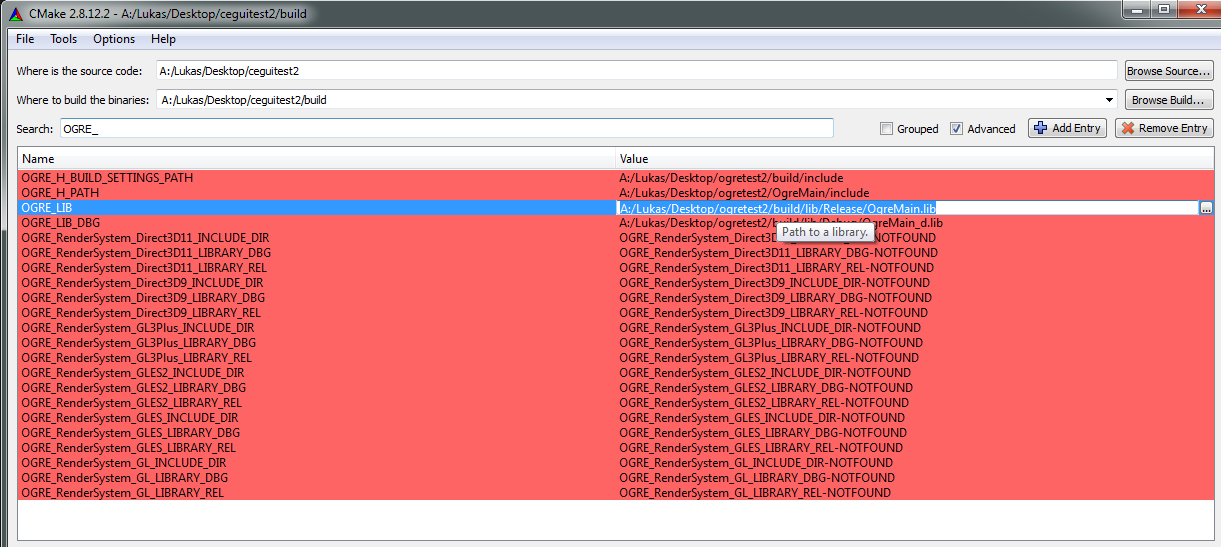The width and height of the screenshot is (1221, 547).
Task: Open the File menu
Action: click(25, 39)
